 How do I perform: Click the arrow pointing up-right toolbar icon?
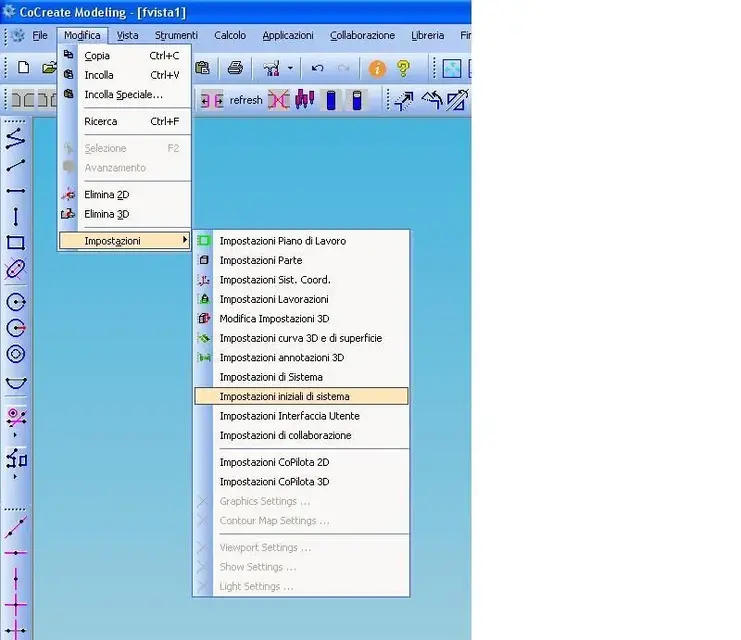[x=404, y=101]
